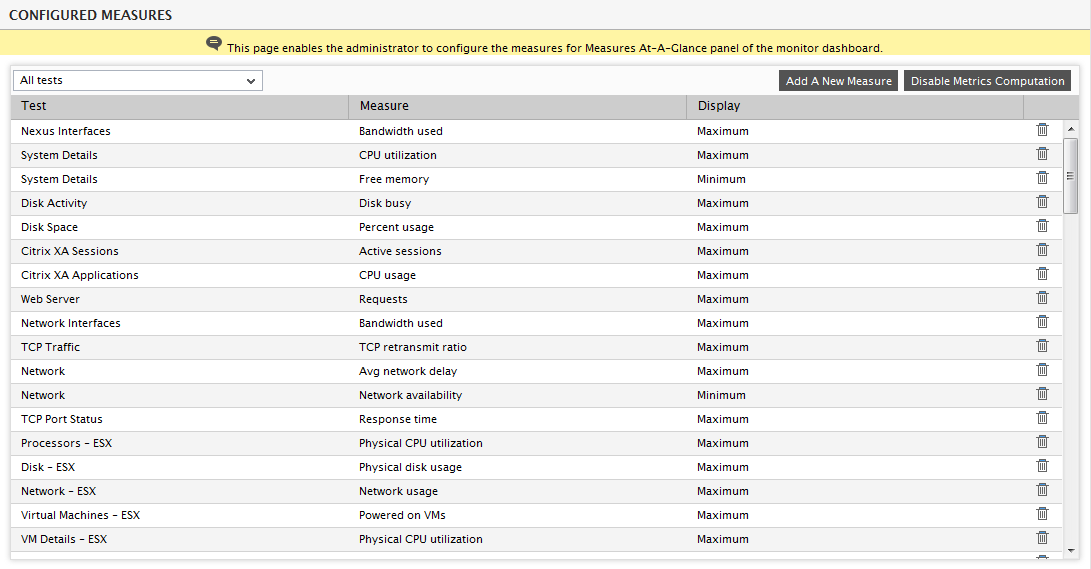The image size is (1091, 569).
Task: Delete the System Details Free memory row
Action: [1042, 178]
